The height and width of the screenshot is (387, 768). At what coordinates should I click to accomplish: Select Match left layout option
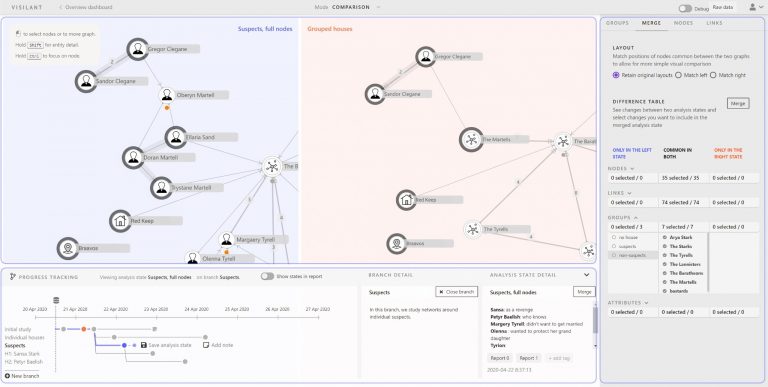pyautogui.click(x=678, y=75)
